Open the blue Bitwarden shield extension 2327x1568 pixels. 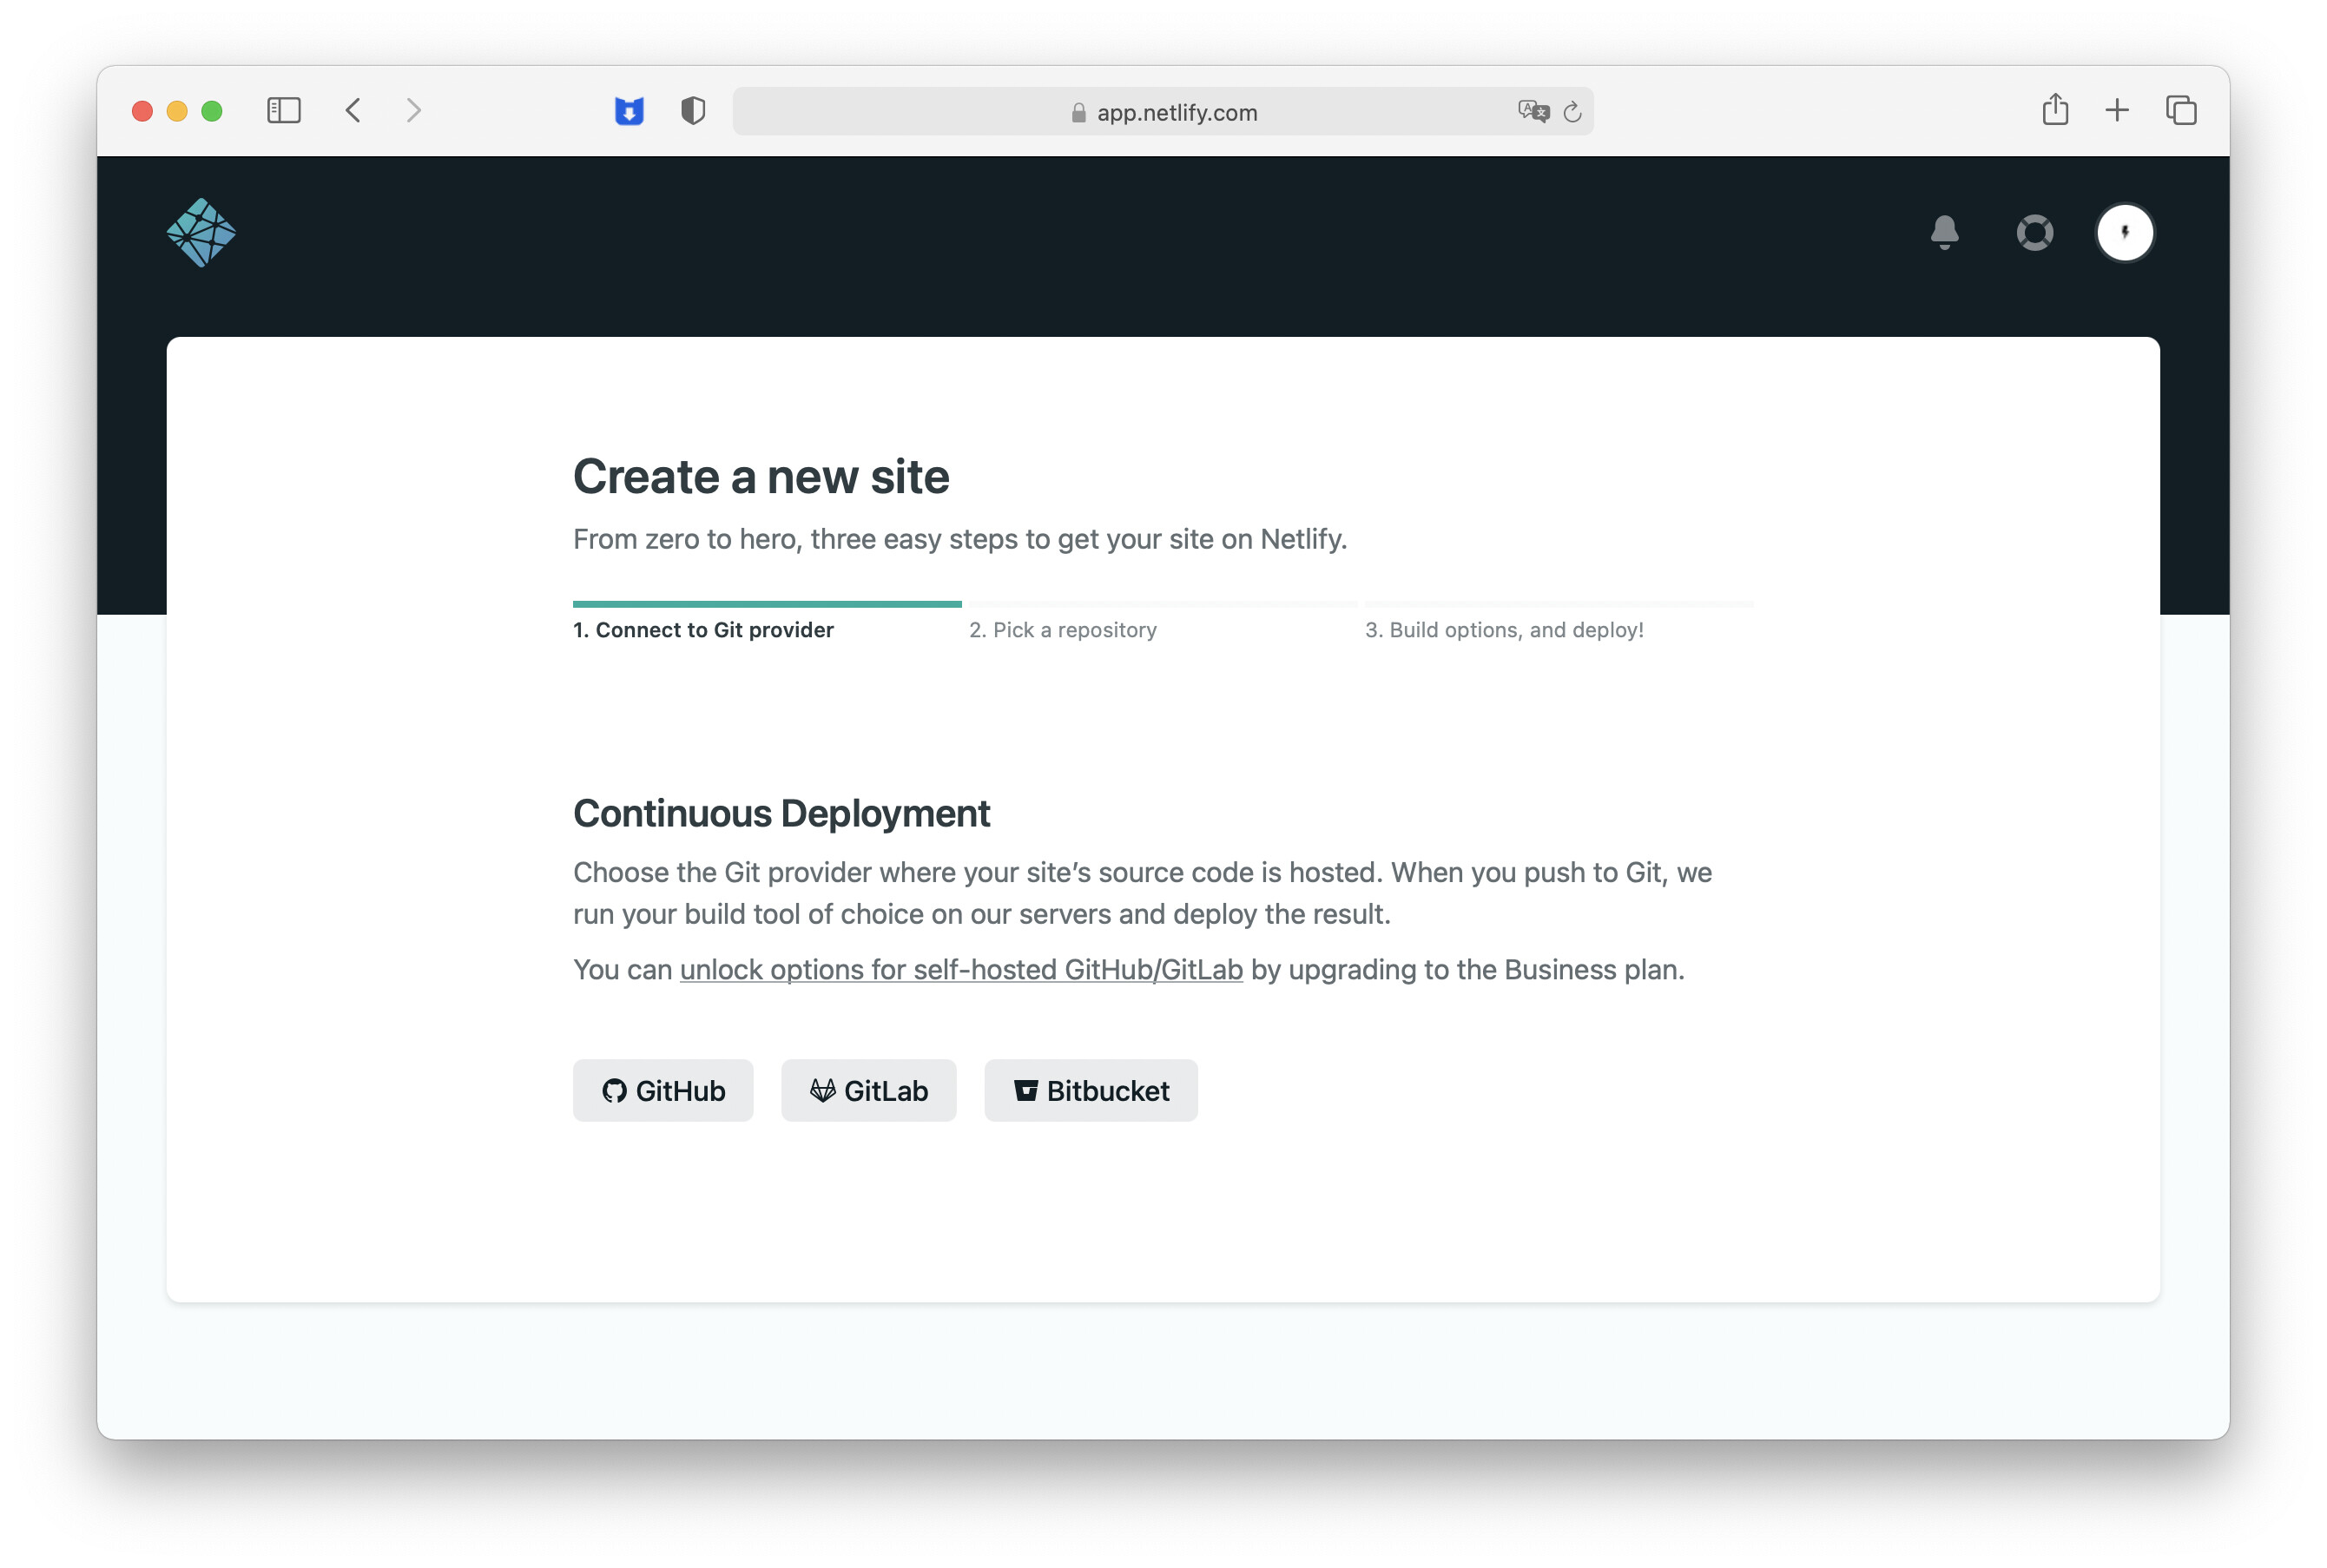click(x=629, y=111)
